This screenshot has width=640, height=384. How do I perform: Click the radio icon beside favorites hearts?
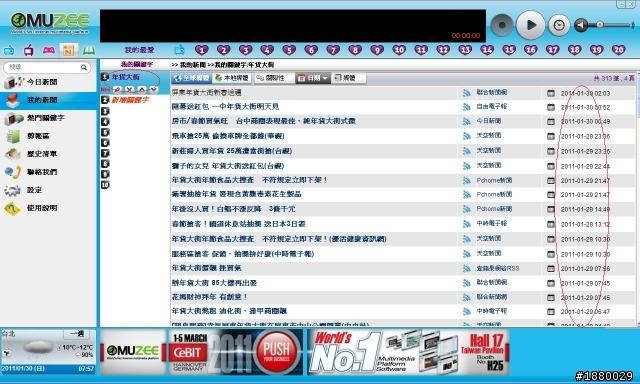click(x=179, y=50)
